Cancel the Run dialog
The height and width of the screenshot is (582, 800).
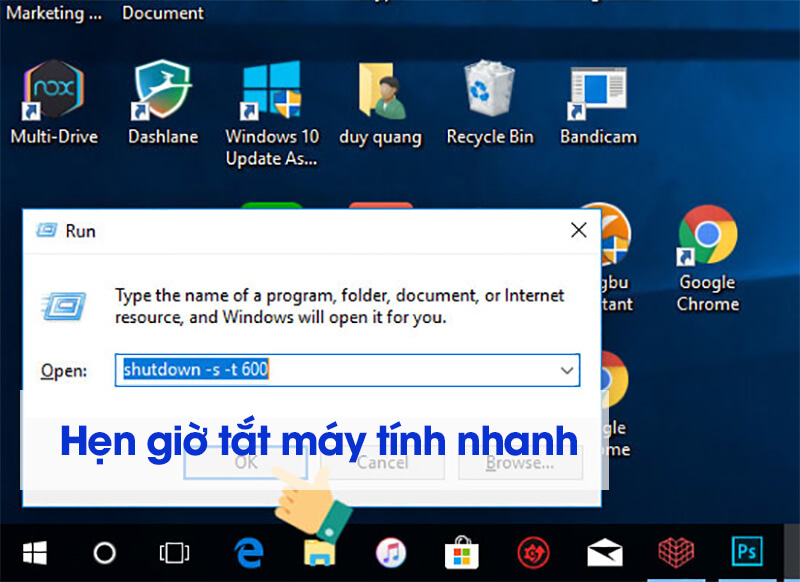382,462
